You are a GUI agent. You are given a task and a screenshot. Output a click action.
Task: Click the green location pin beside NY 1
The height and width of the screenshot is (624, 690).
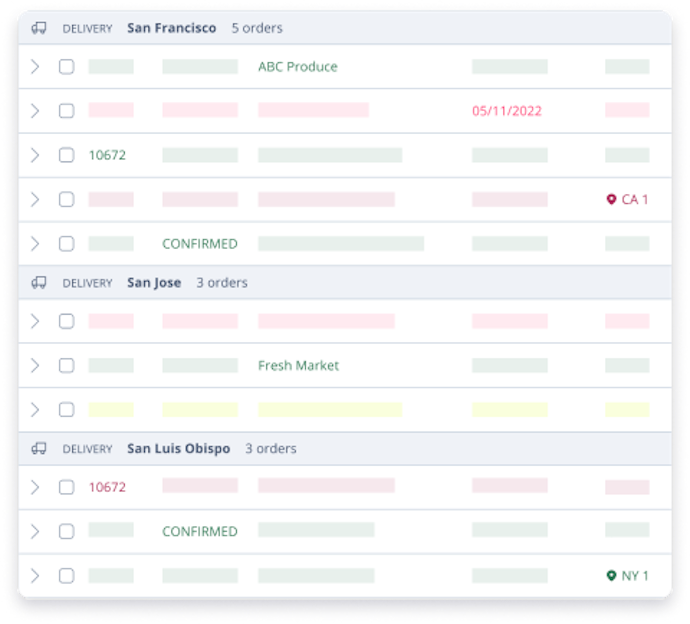[x=611, y=576]
